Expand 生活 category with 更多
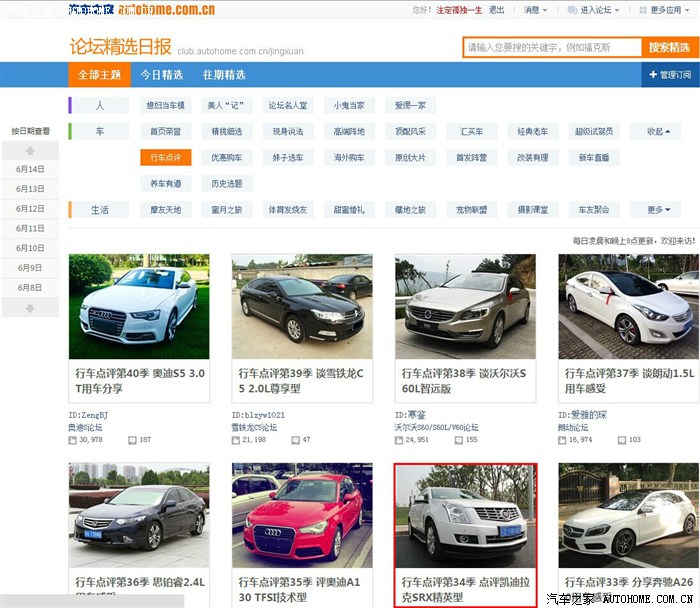700x608 pixels. coord(659,210)
